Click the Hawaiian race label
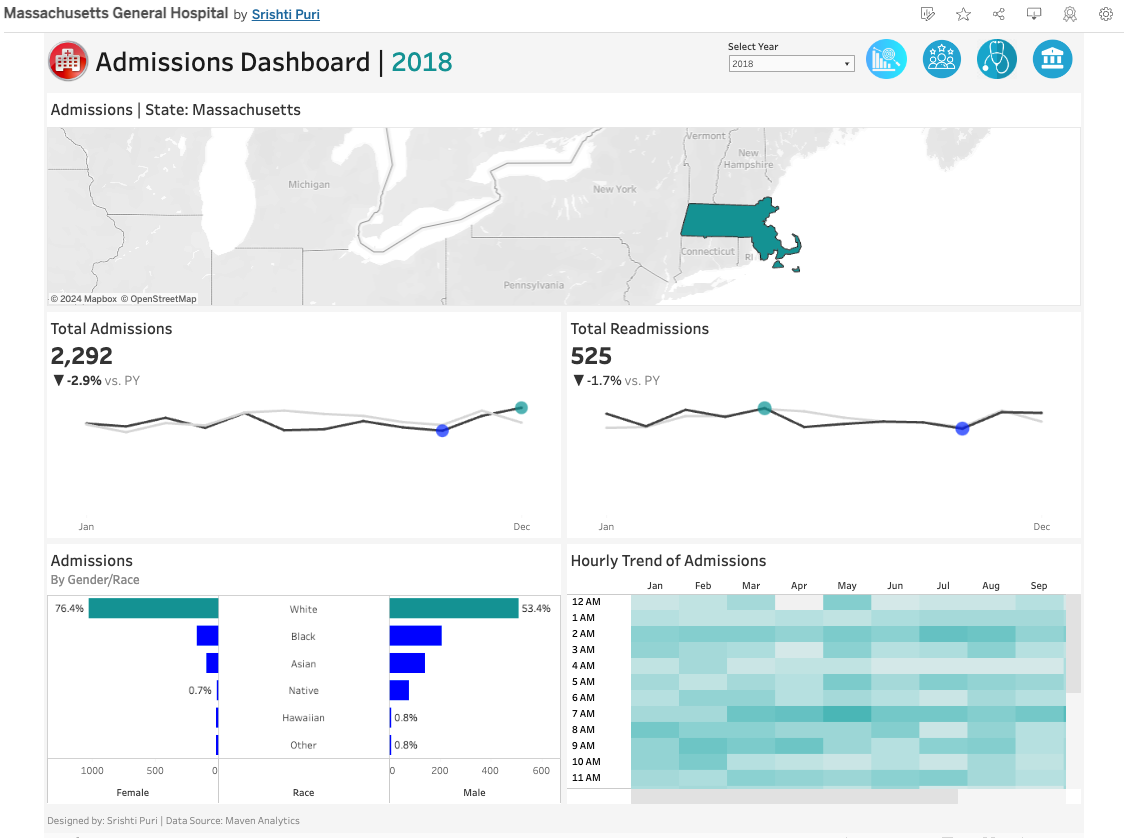The image size is (1134, 838). tap(304, 718)
